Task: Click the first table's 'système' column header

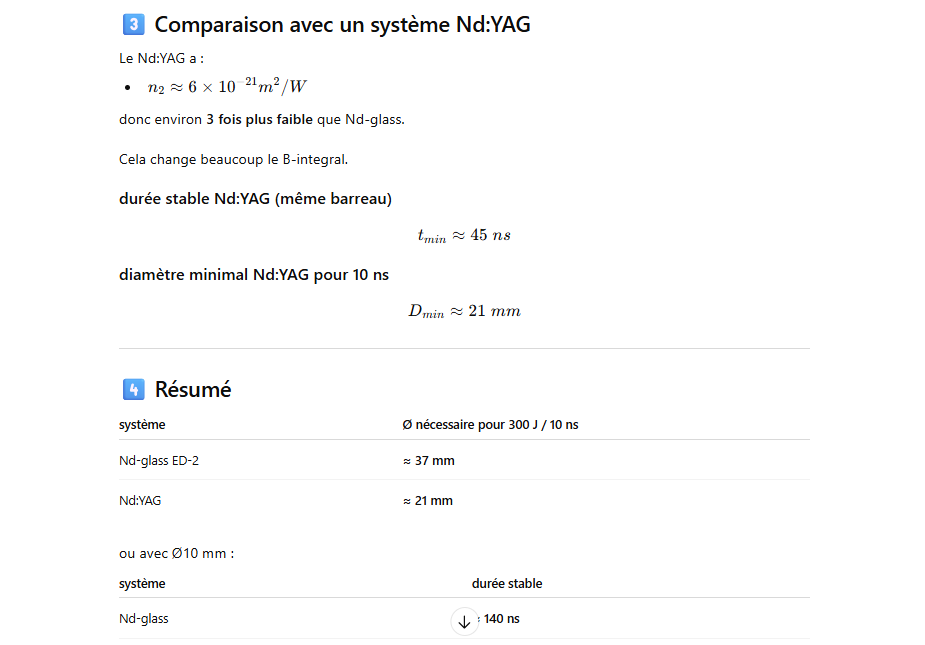Action: [x=142, y=425]
